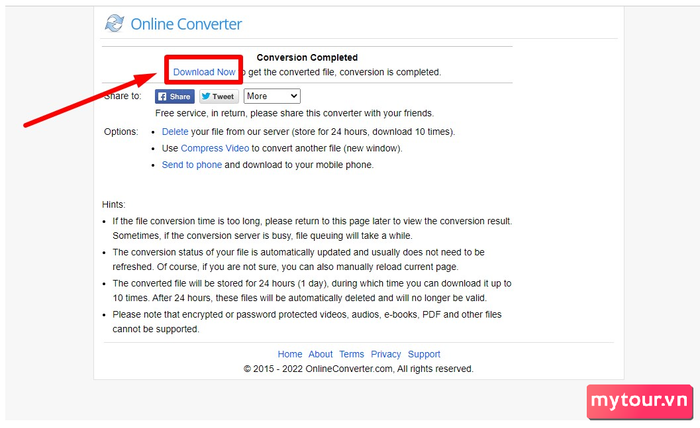The image size is (700, 428).
Task: Click the hint about file conversion time too long
Action: click(x=312, y=229)
